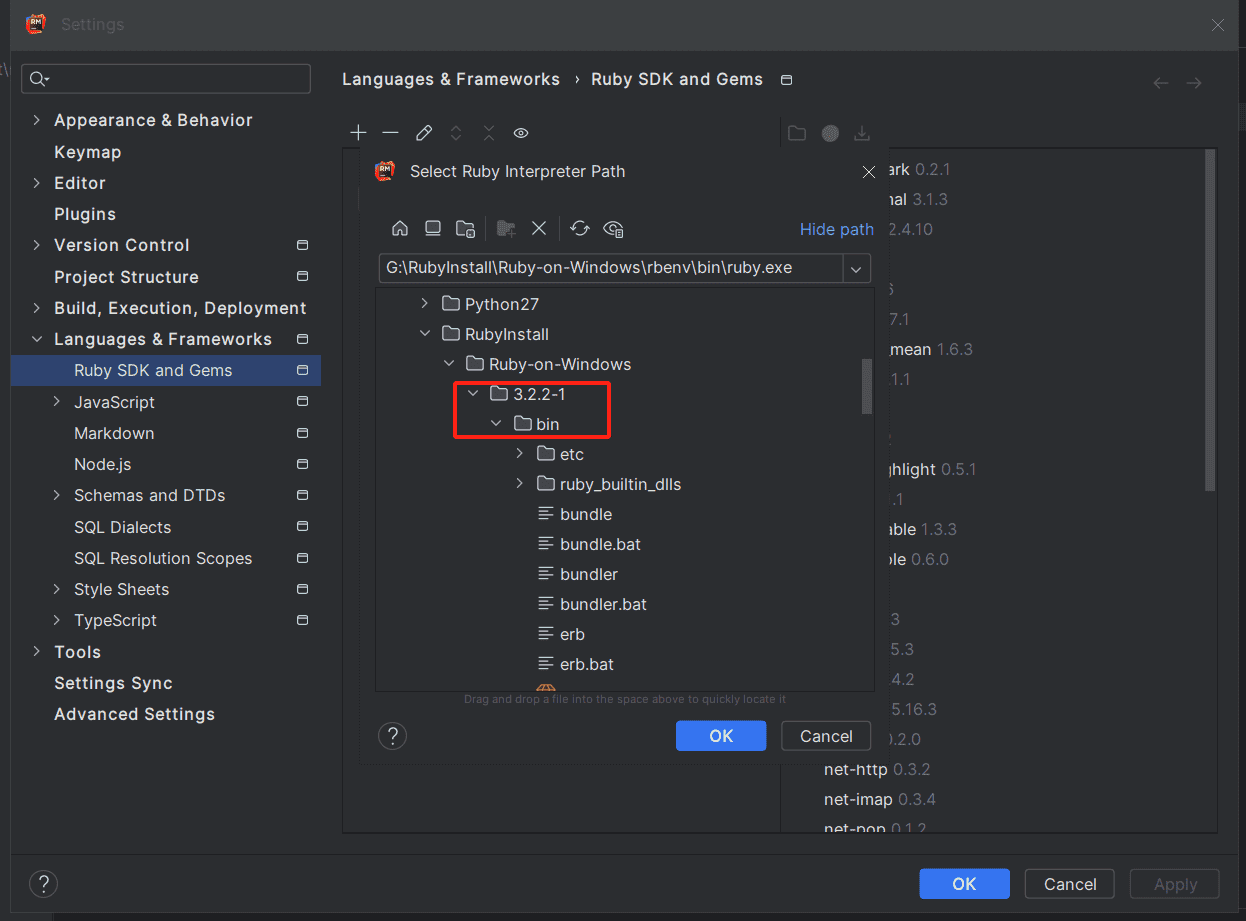Expand the TypeScript settings node
The image size is (1246, 921).
(x=57, y=620)
